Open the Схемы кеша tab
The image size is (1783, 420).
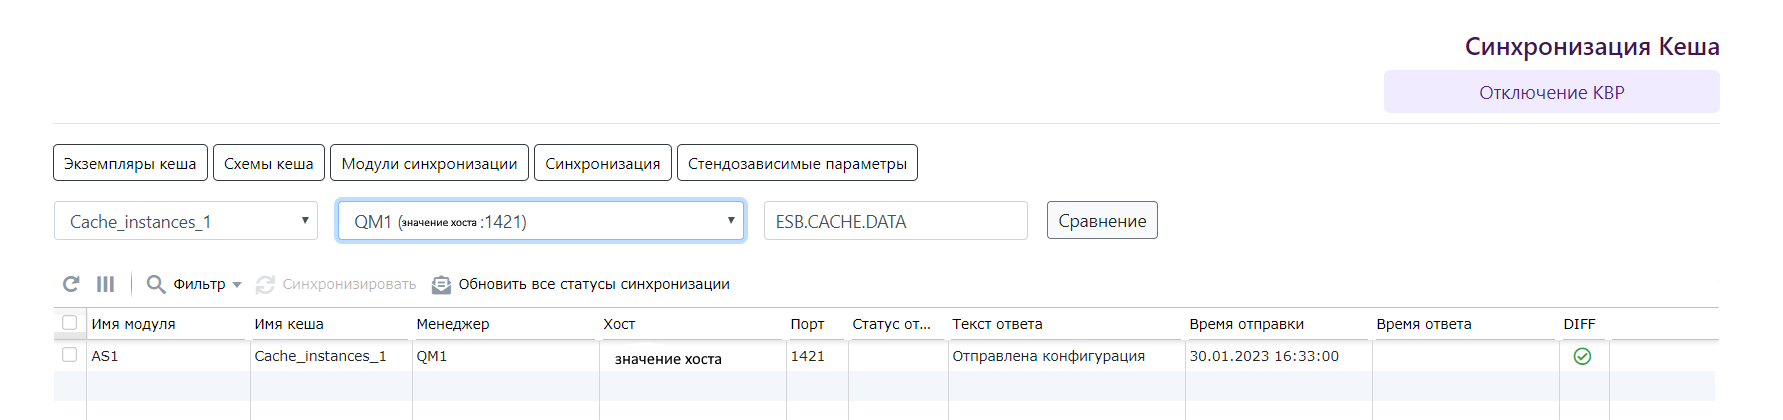point(268,163)
